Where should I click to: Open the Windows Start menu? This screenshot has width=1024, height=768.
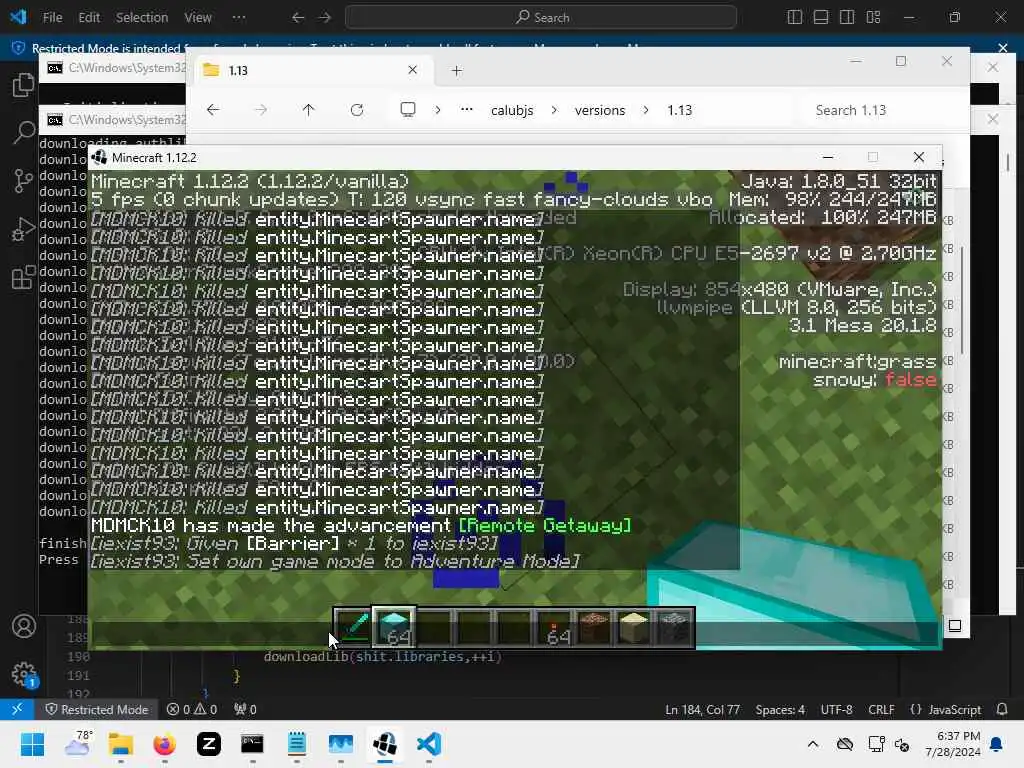tap(32, 744)
